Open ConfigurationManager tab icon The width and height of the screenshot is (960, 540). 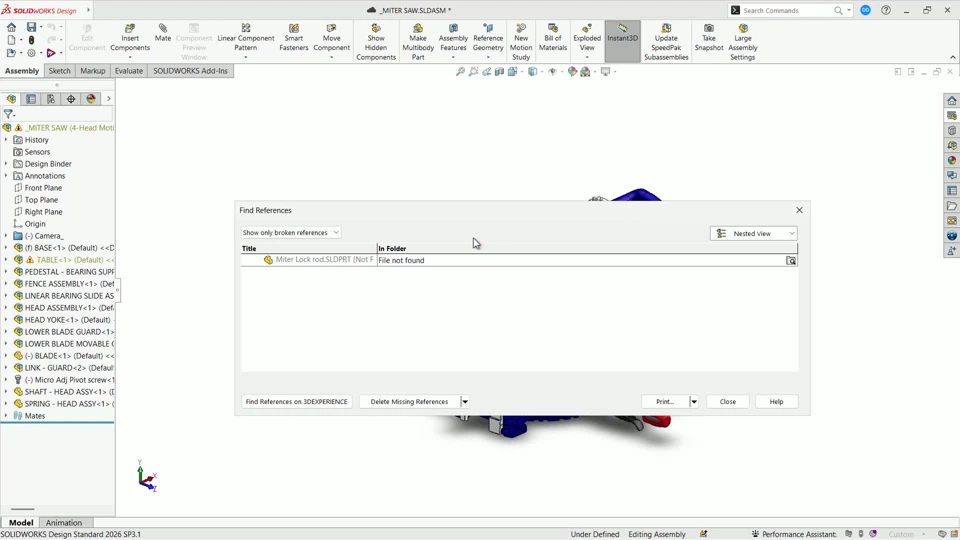(51, 99)
